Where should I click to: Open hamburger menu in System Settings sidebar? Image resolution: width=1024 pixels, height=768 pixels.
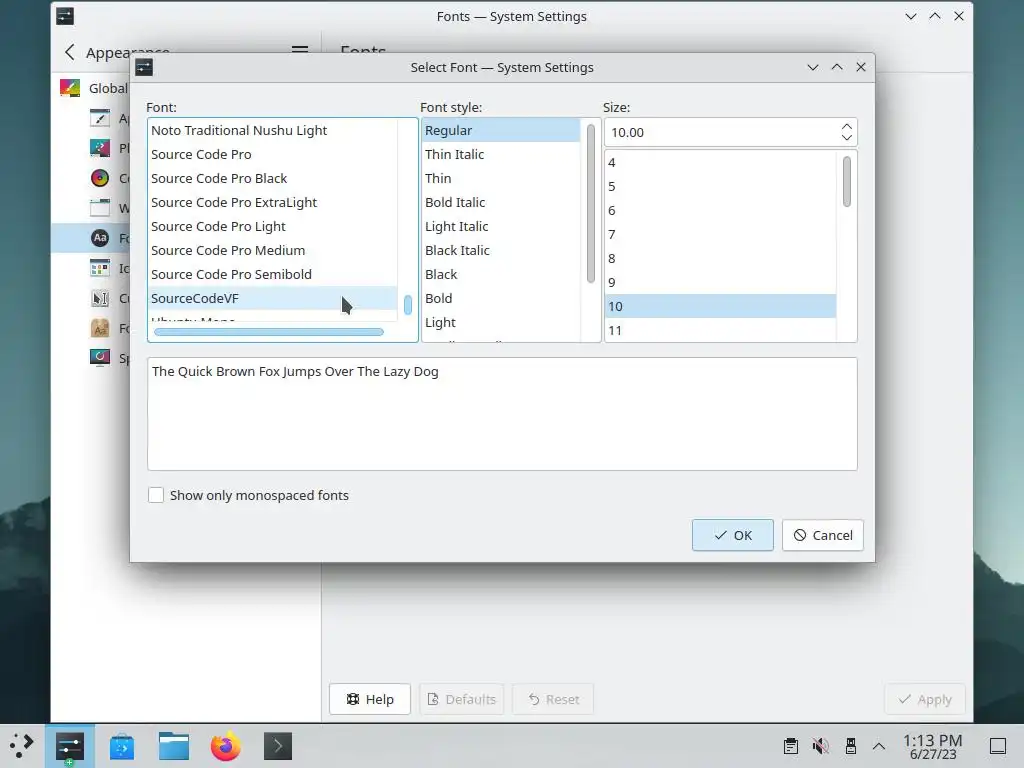click(300, 51)
